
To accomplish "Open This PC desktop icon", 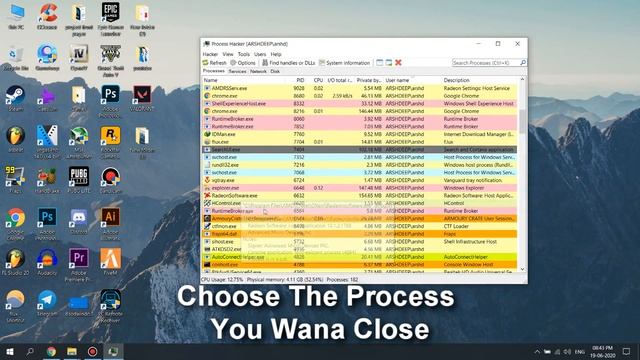I will coord(16,17).
